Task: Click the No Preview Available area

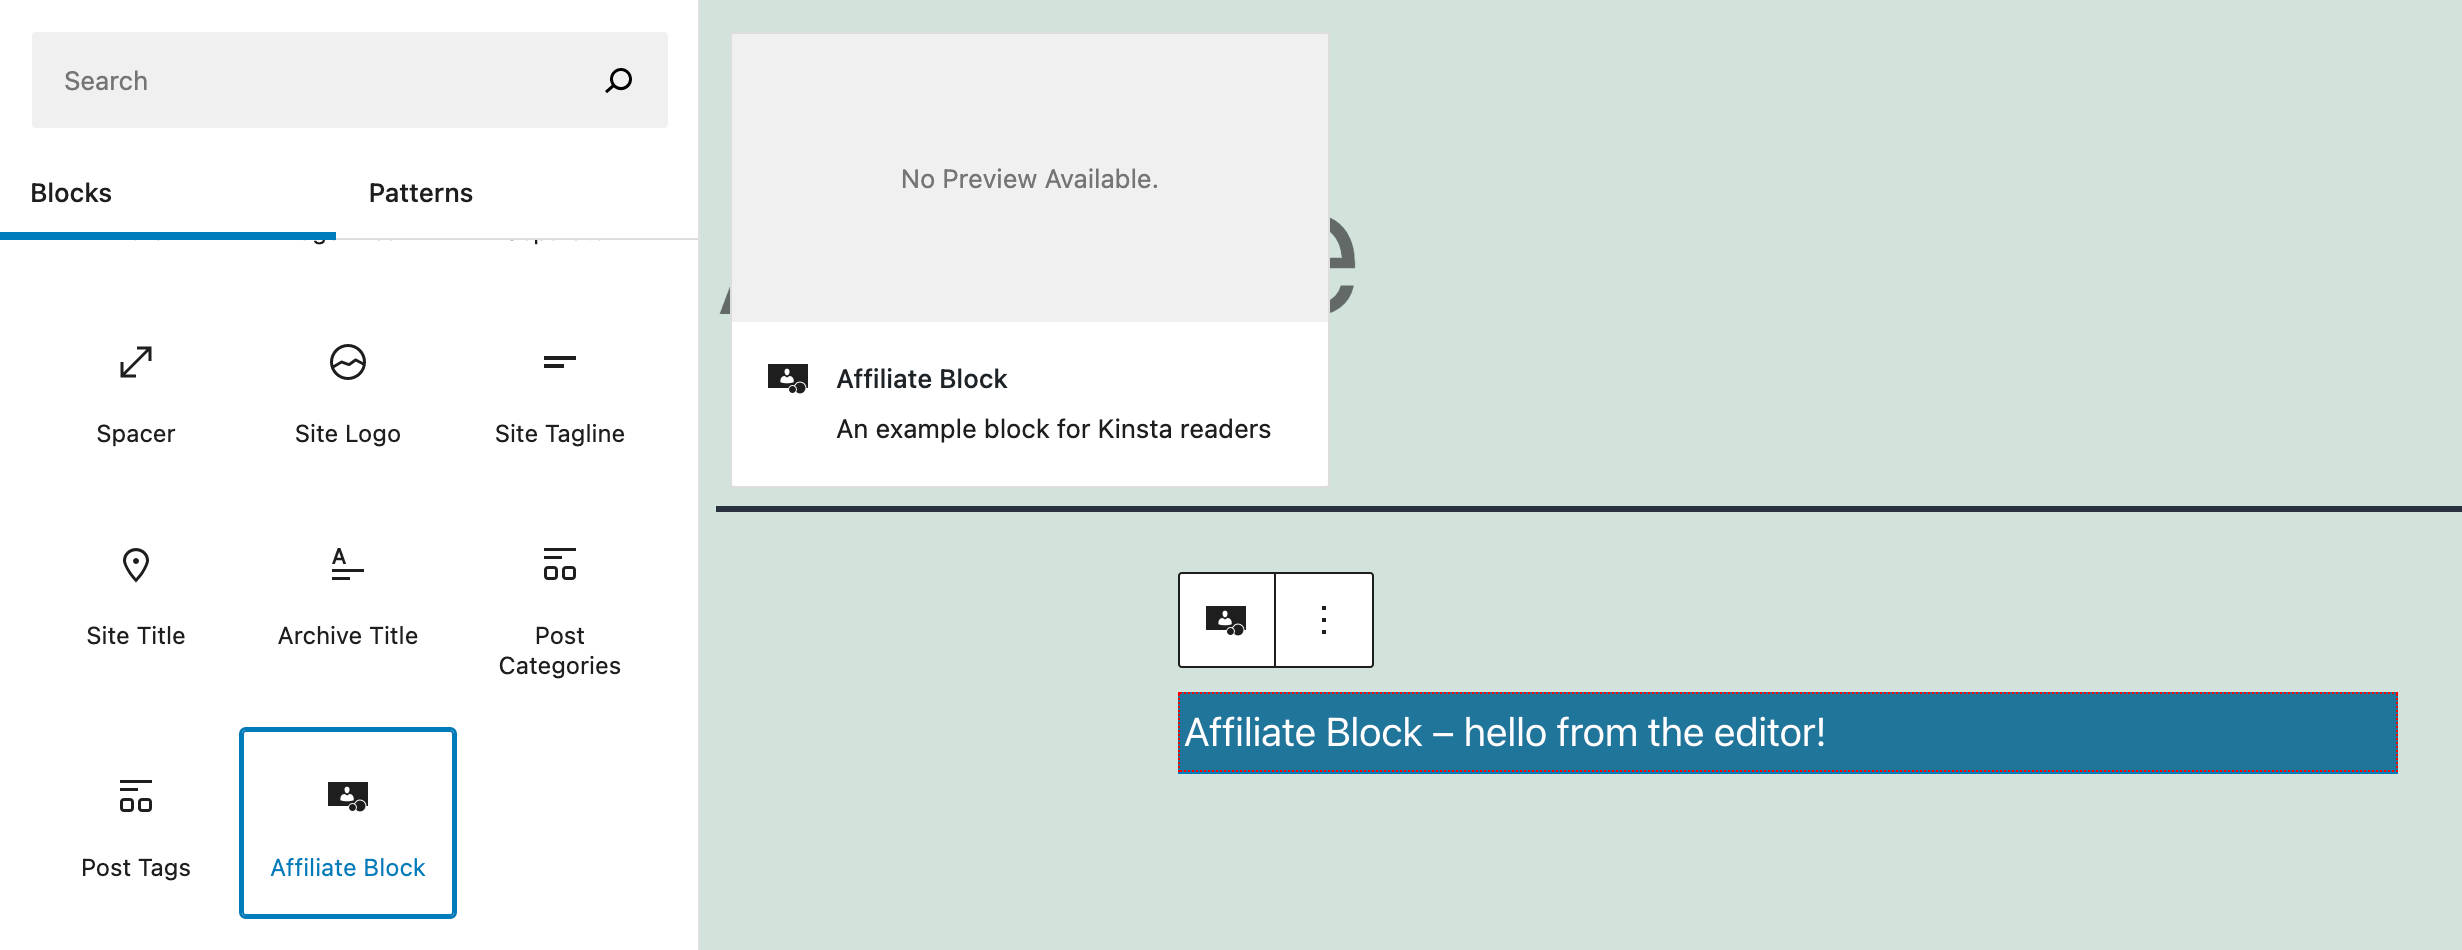Action: 1029,179
